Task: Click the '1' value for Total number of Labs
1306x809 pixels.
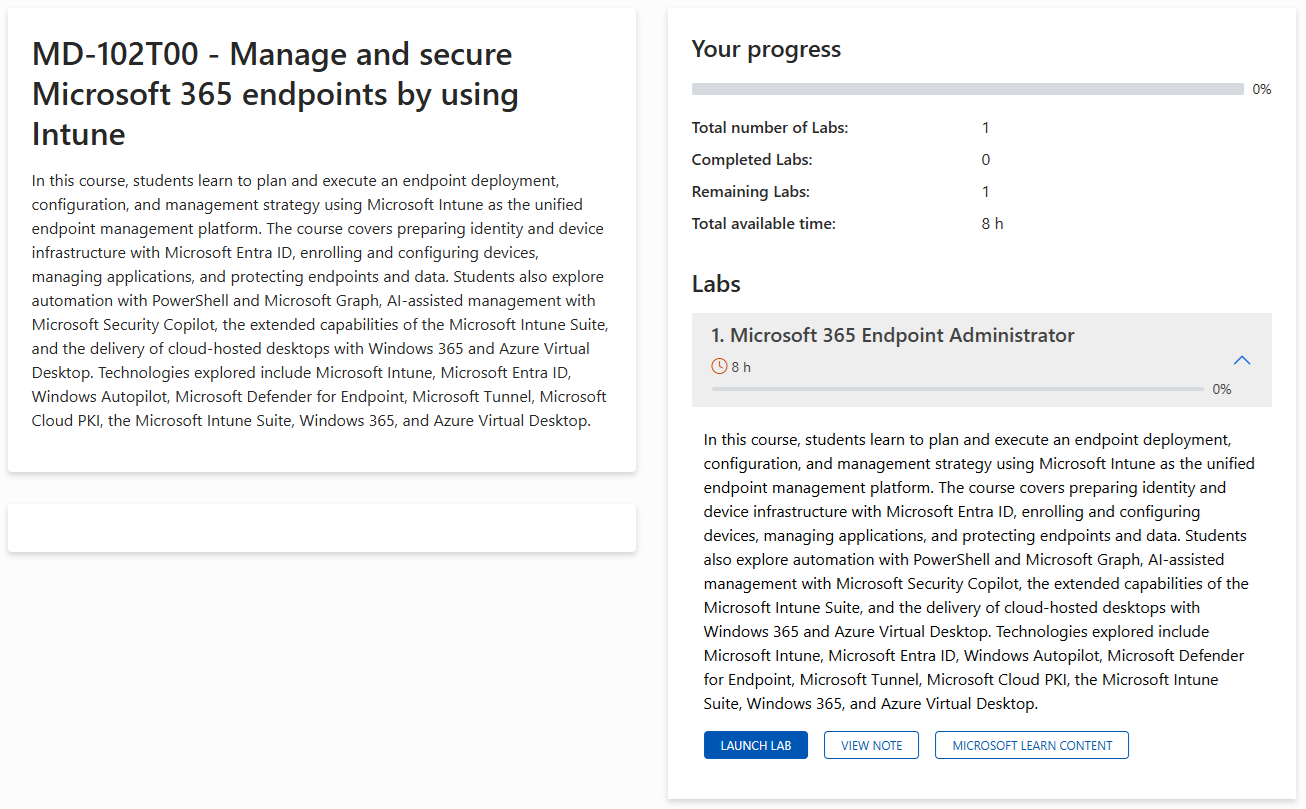Action: pos(986,128)
